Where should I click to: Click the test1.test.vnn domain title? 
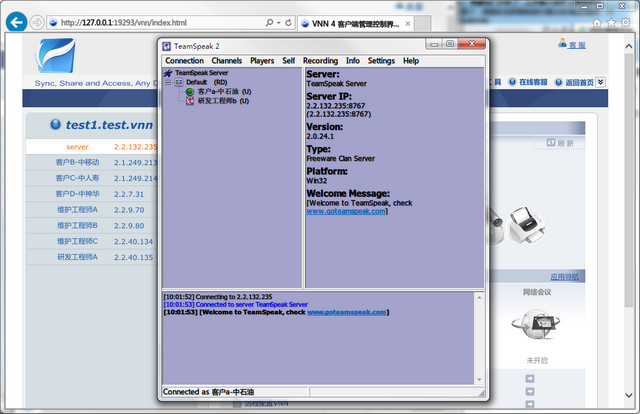coord(109,125)
